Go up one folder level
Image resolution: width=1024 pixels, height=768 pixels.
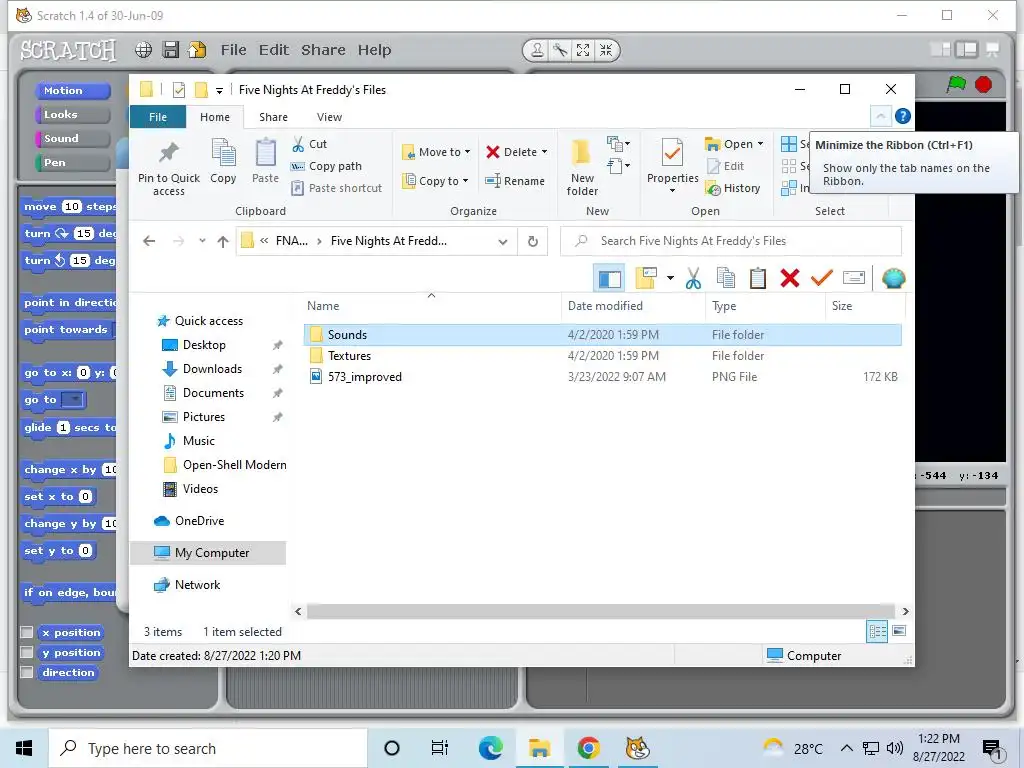pos(223,242)
